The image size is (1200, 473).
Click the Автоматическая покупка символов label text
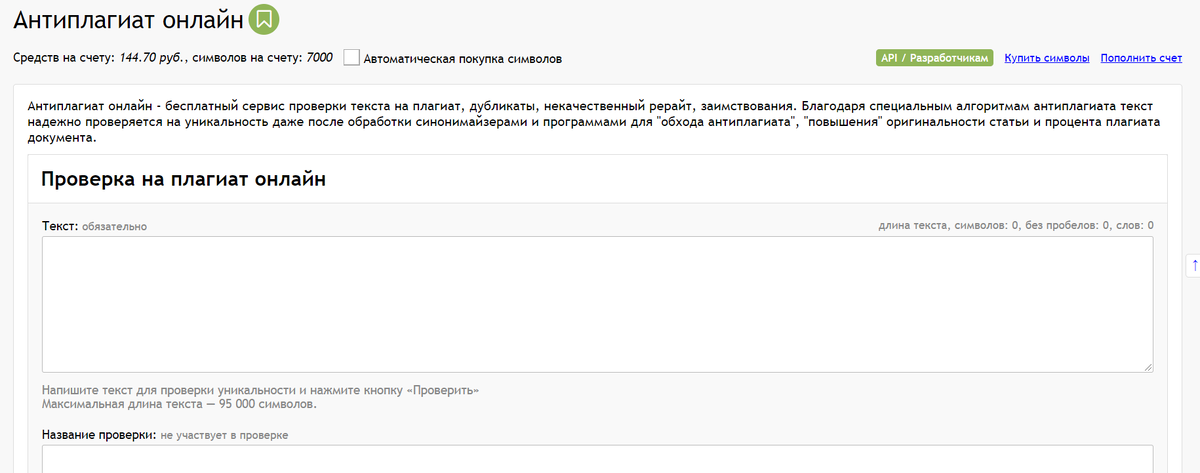point(463,58)
